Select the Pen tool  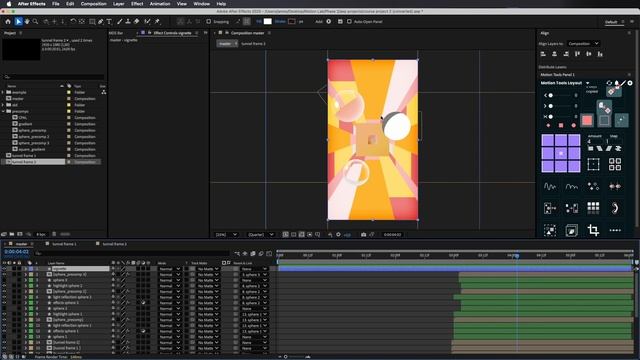point(100,22)
